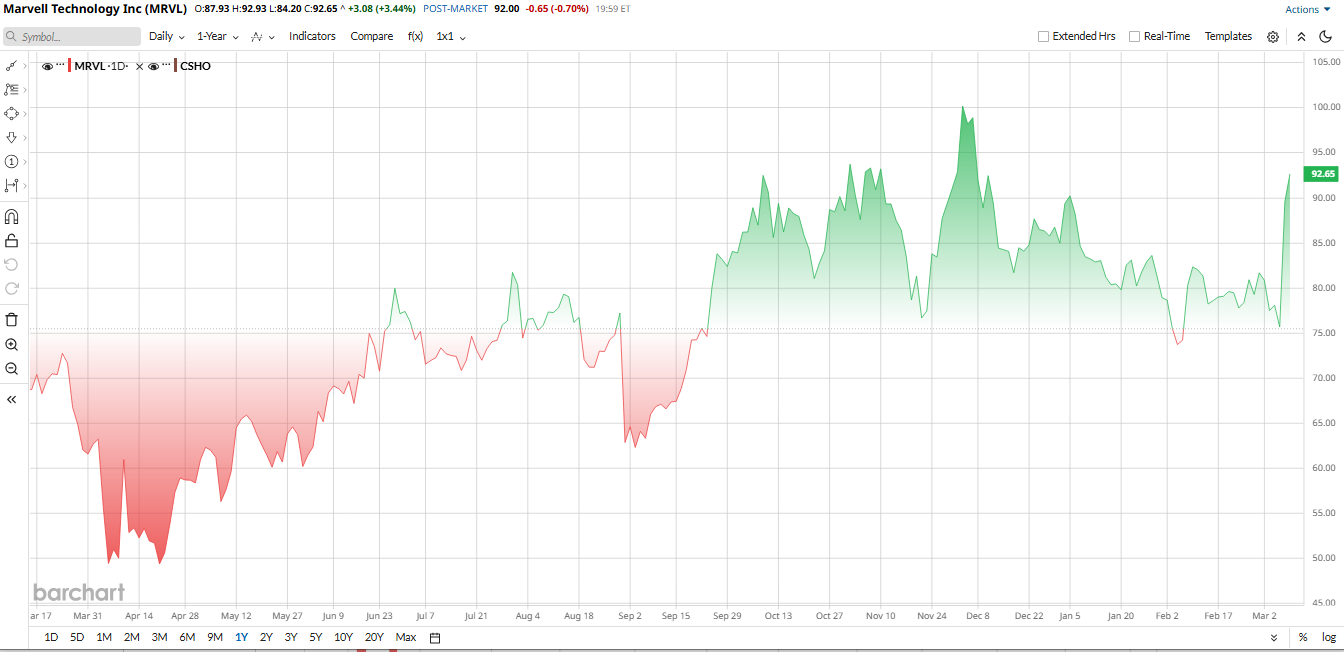Select the 1D time range
The width and height of the screenshot is (1344, 652).
[x=51, y=637]
